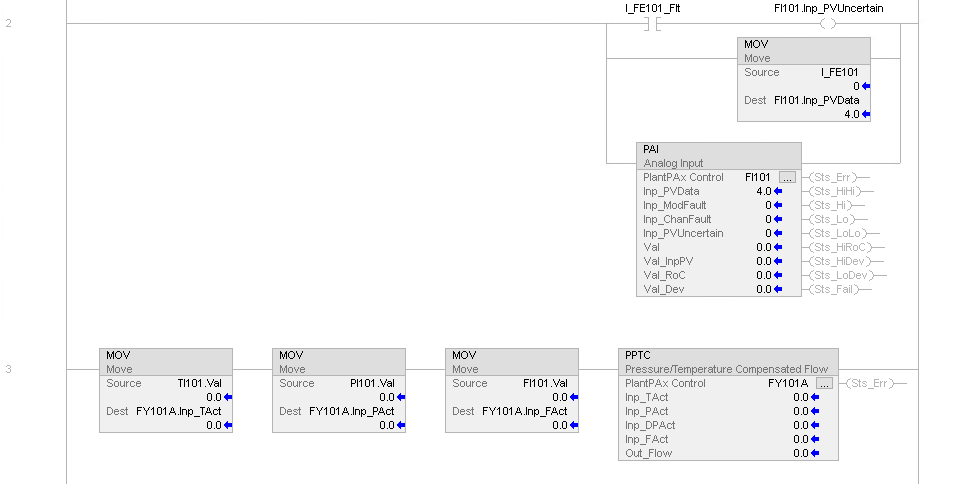The width and height of the screenshot is (956, 500).
Task: Select rung number 3
Action: pos(9,369)
